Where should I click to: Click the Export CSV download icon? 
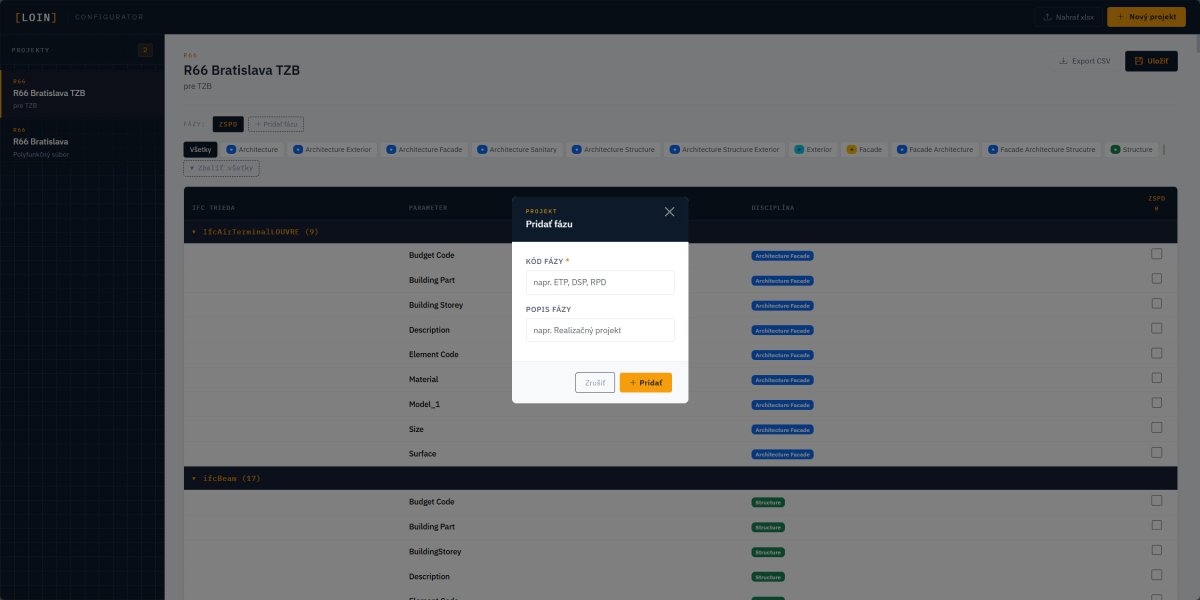[1063, 61]
